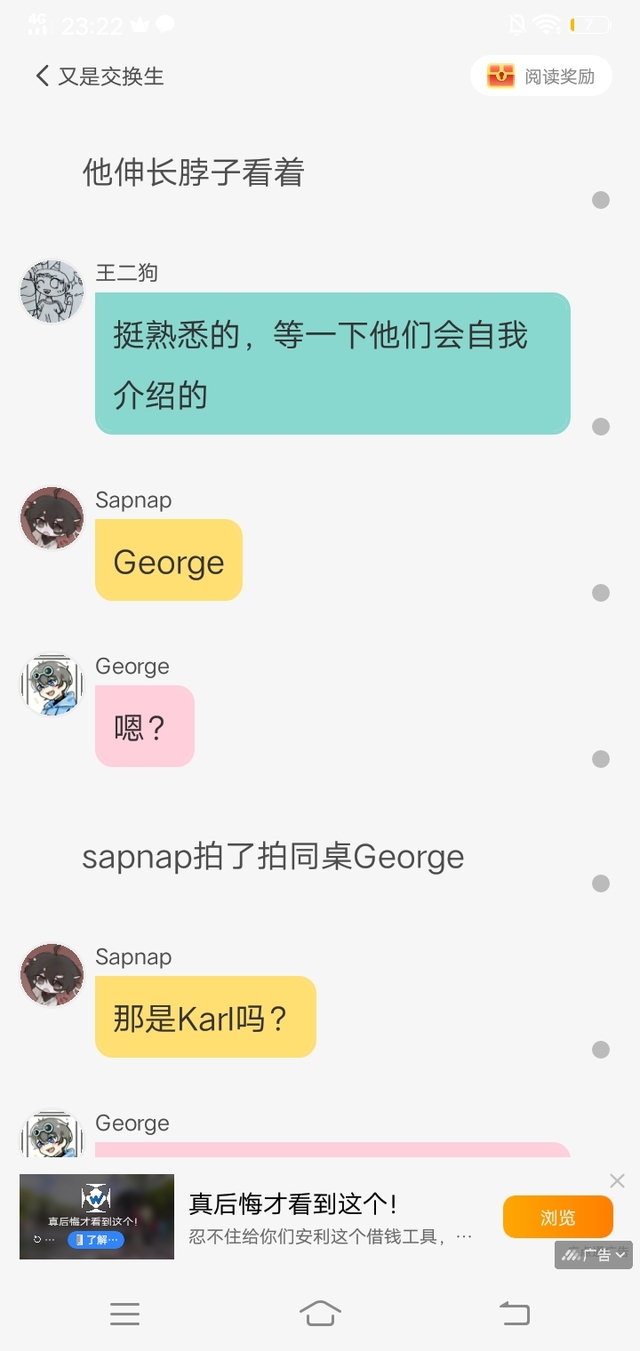Click the orange 浏览 ad button
Image resolution: width=640 pixels, height=1351 pixels.
(x=558, y=1217)
